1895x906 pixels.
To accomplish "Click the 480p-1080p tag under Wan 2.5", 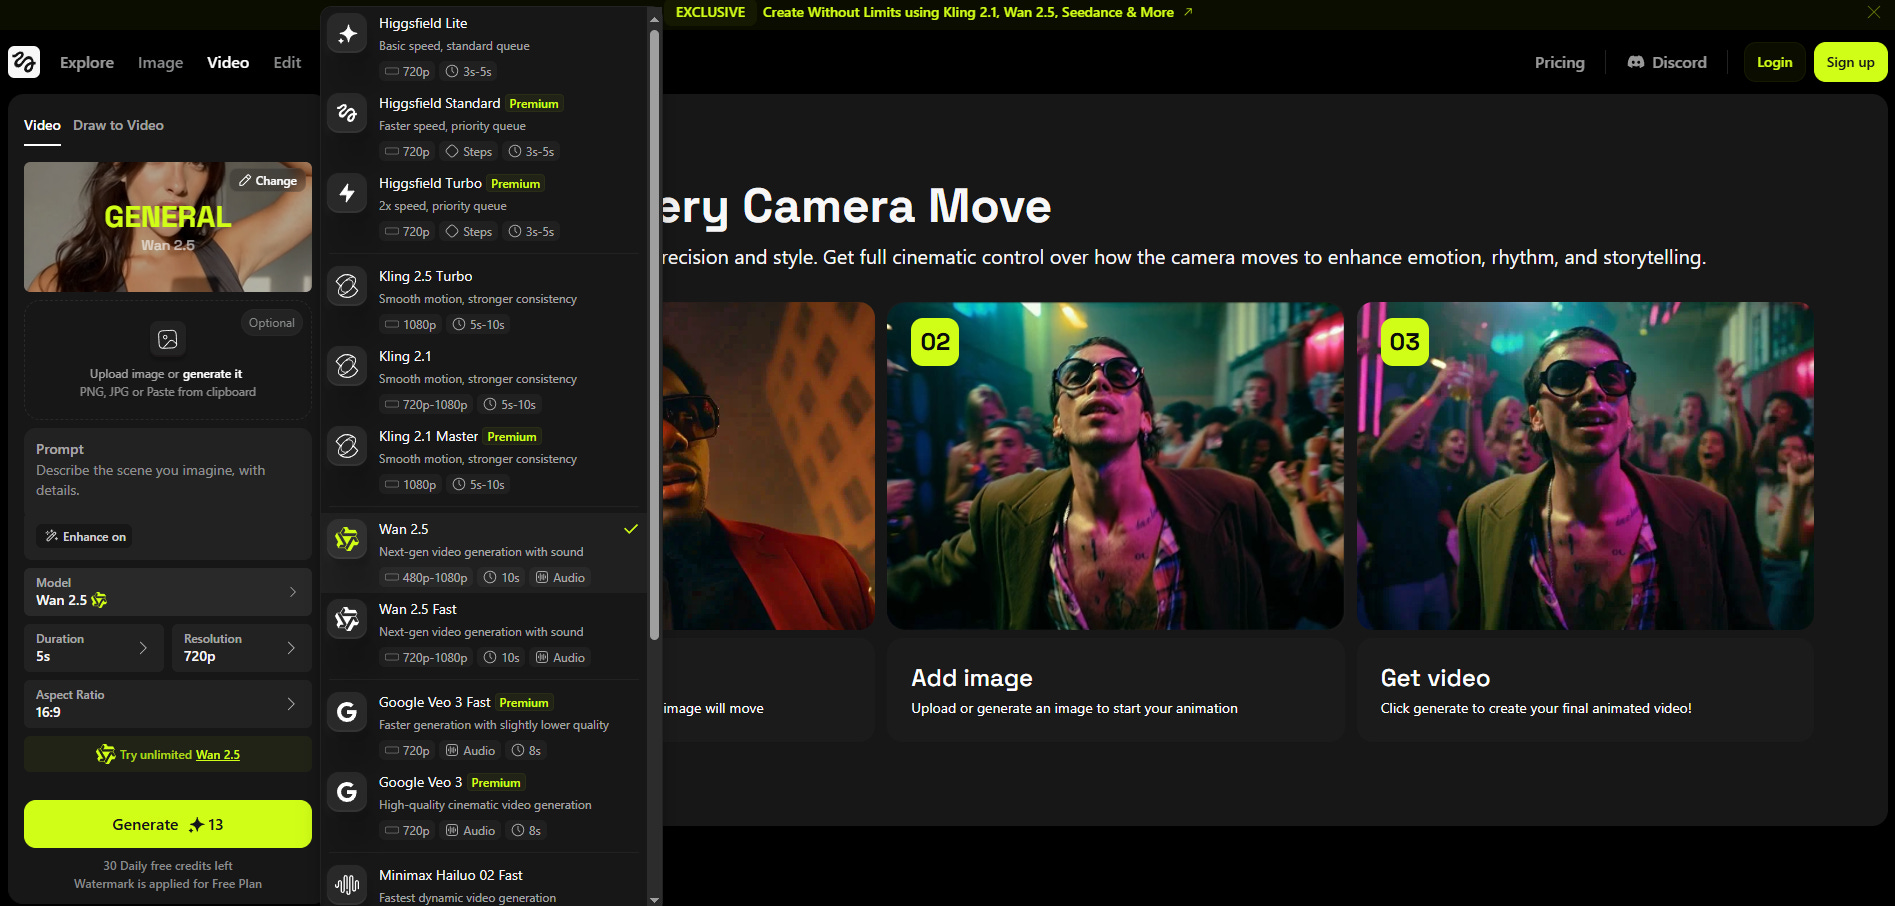I will pos(426,578).
